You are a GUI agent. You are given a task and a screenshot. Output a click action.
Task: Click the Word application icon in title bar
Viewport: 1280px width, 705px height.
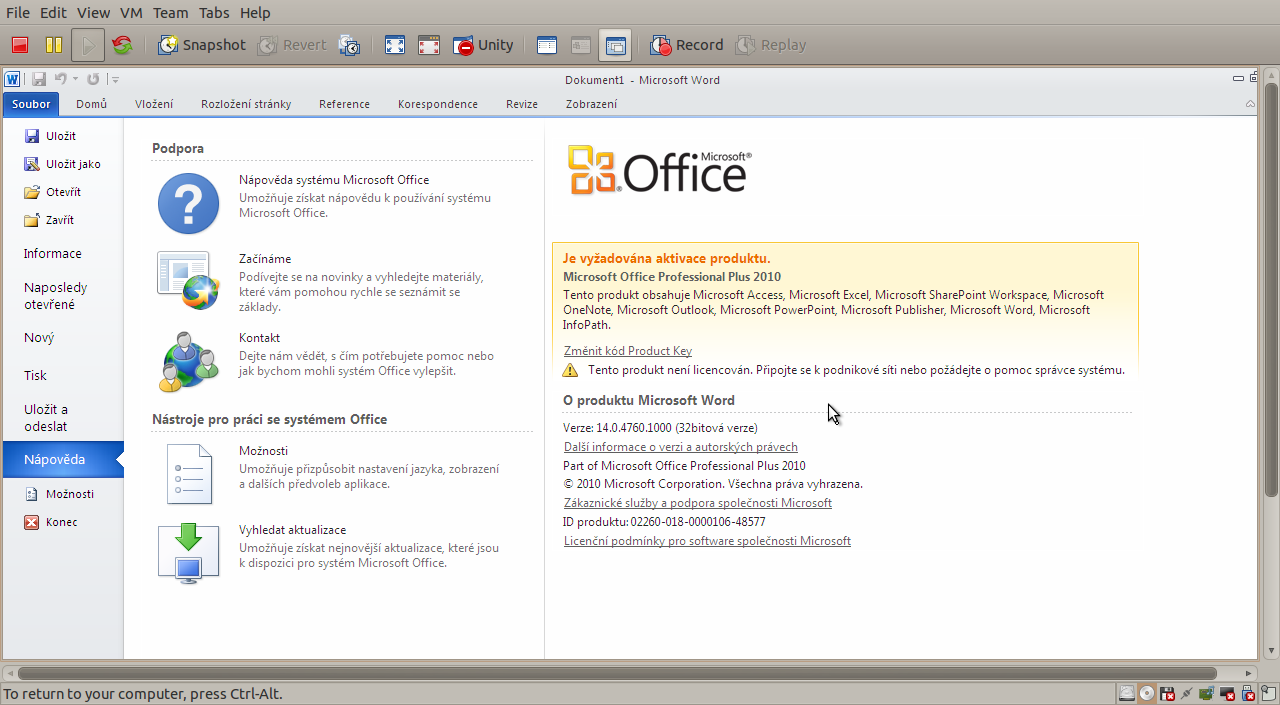coord(13,79)
